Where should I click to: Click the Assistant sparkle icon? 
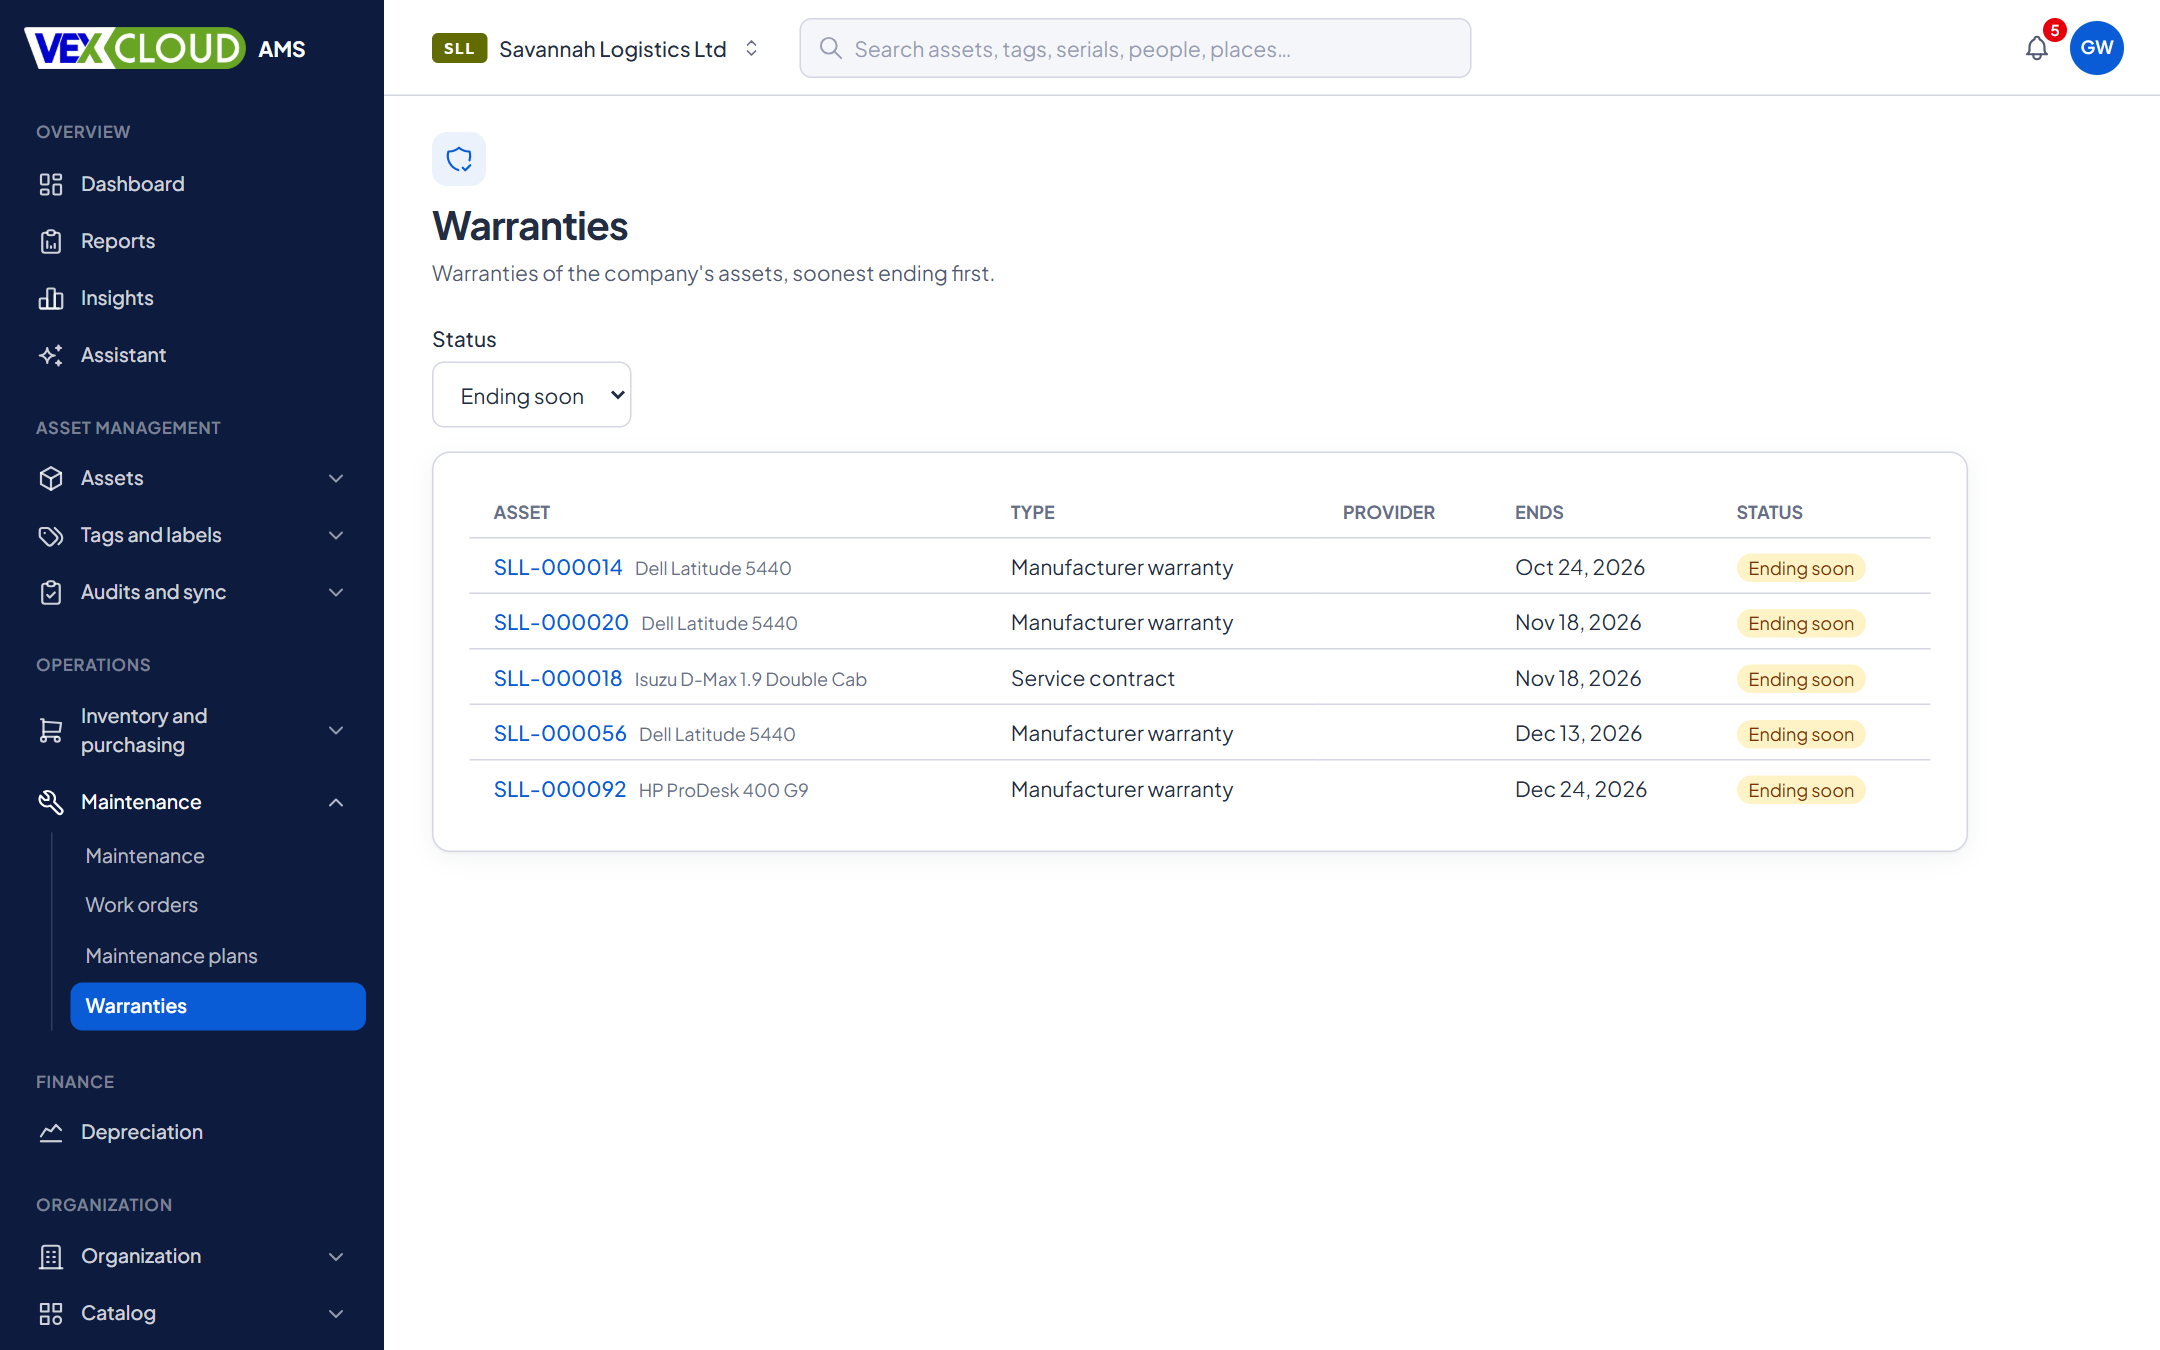click(x=51, y=355)
